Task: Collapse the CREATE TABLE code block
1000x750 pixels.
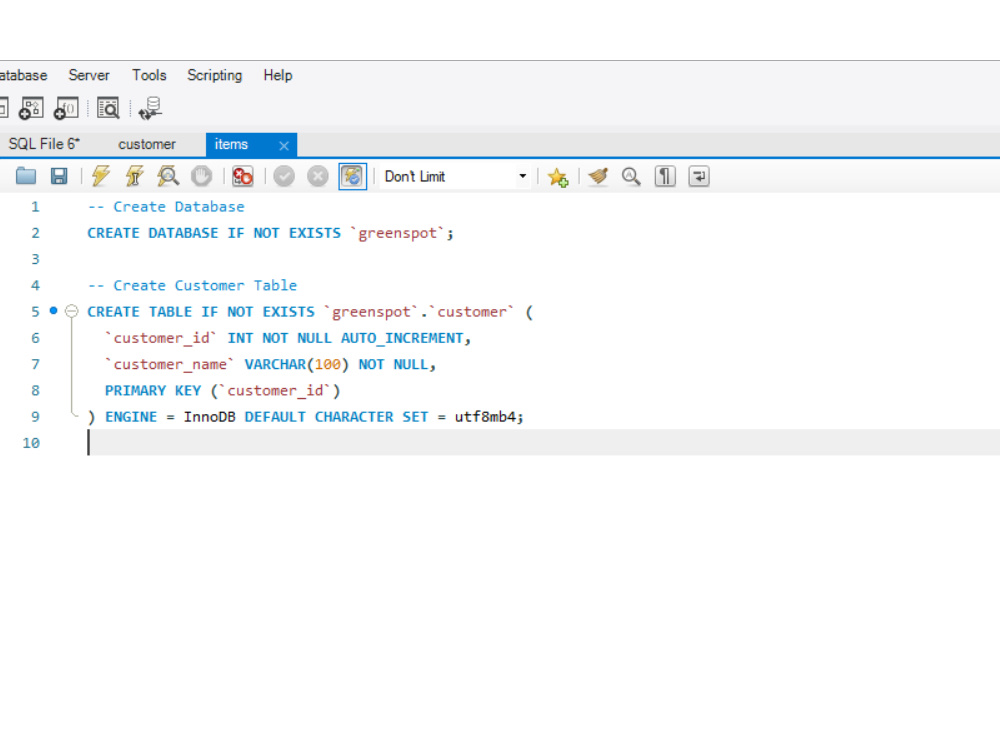Action: (71, 311)
